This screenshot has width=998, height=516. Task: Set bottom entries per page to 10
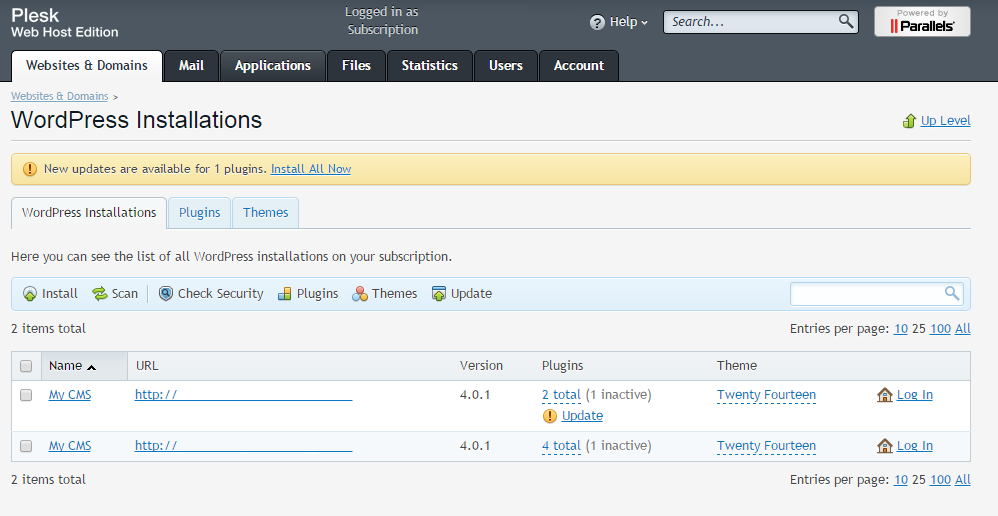pos(901,480)
